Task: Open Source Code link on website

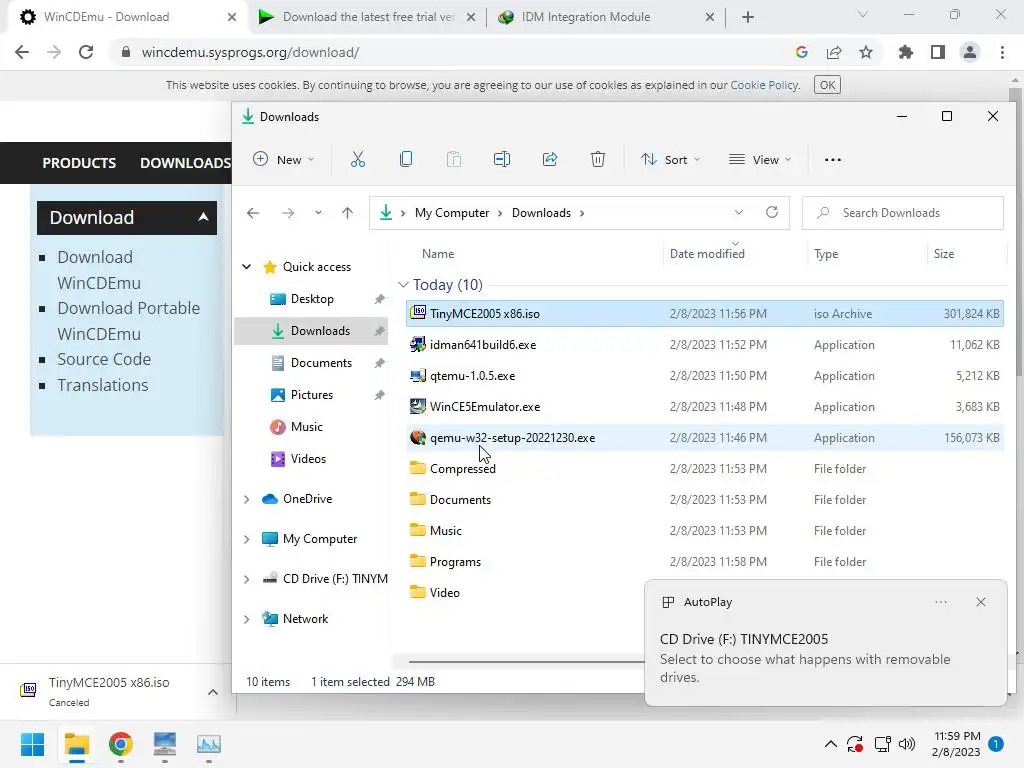Action: coord(104,359)
